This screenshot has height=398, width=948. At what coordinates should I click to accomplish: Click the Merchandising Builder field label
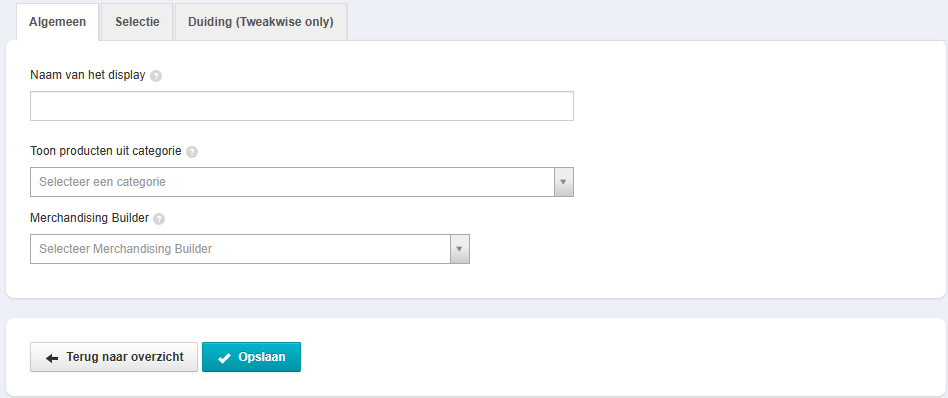click(89, 218)
